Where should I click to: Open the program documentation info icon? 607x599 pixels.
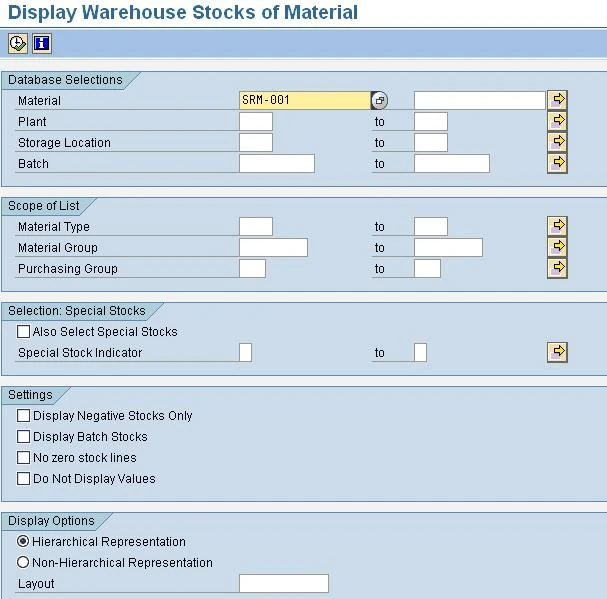point(41,43)
